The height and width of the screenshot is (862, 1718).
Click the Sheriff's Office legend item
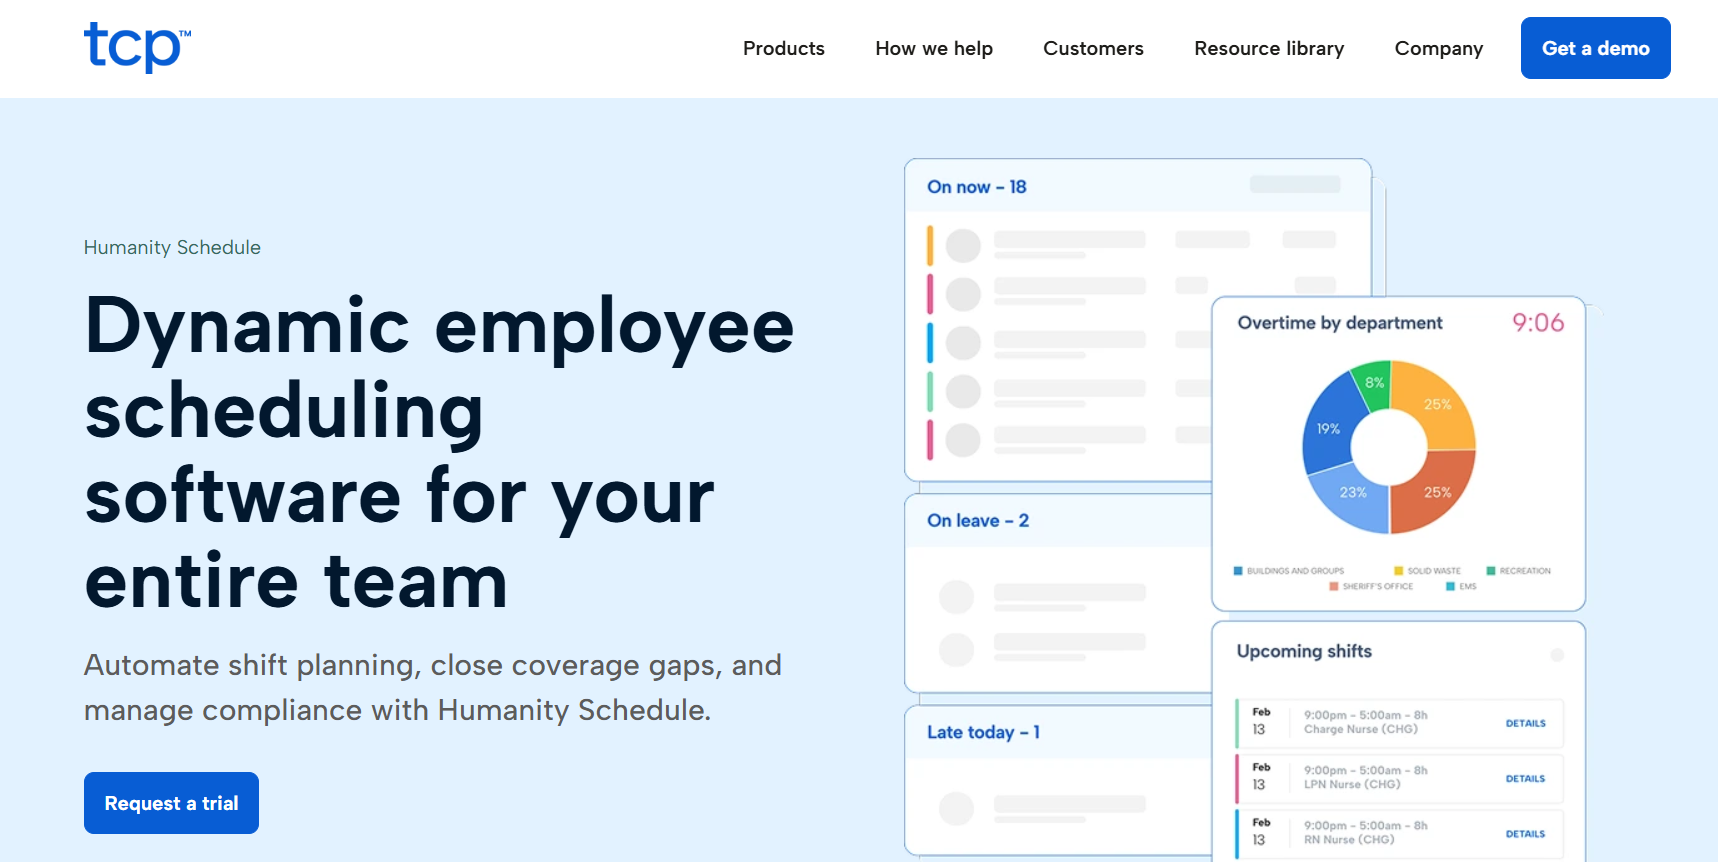pos(1371,586)
